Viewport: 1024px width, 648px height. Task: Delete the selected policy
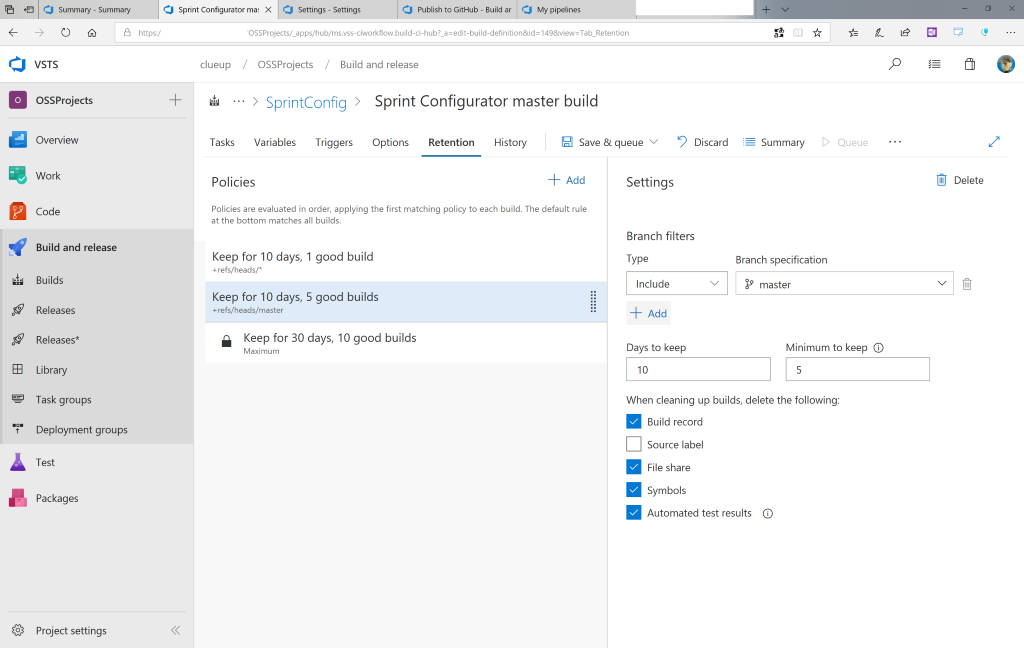pos(960,180)
